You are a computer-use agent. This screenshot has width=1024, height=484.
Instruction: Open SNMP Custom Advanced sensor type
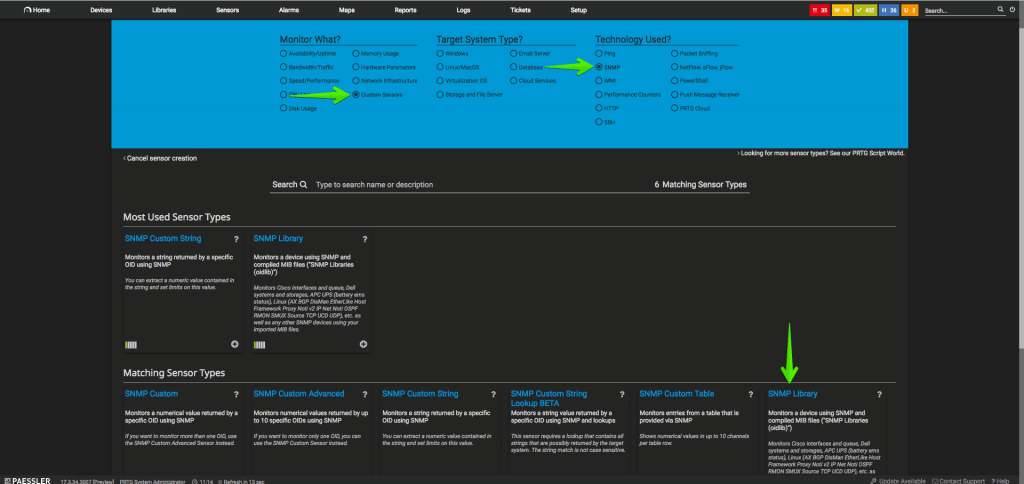point(298,394)
